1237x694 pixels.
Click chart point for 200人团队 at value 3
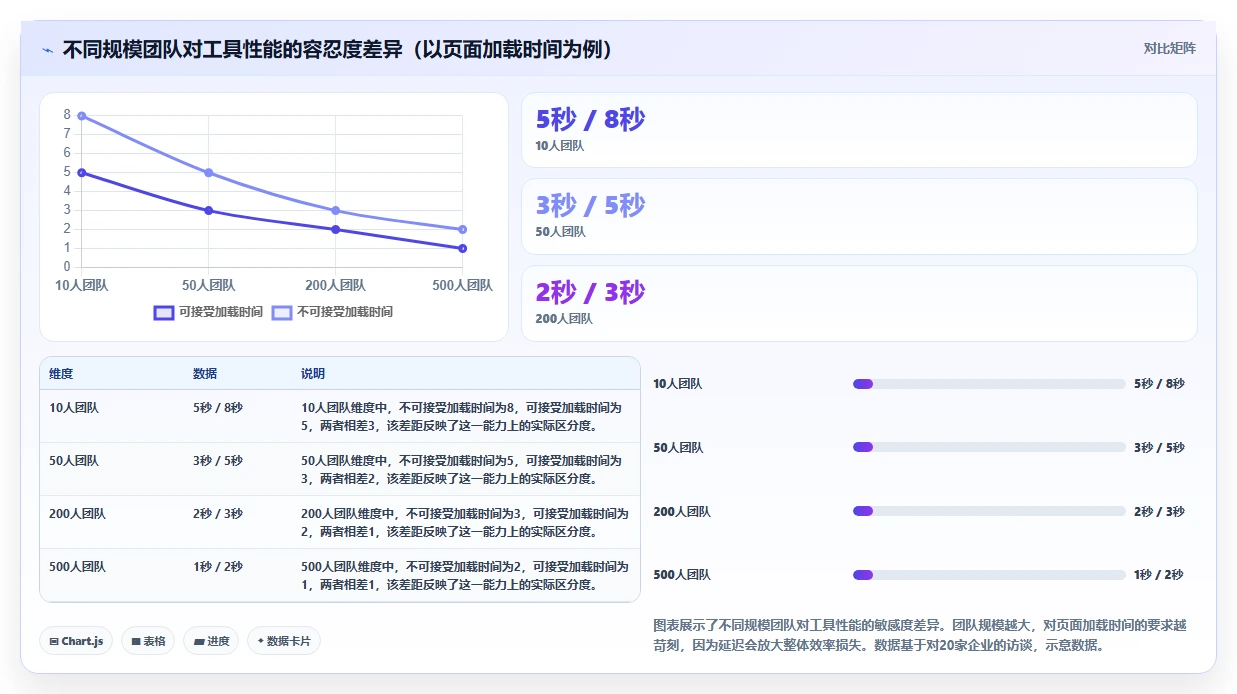point(336,211)
